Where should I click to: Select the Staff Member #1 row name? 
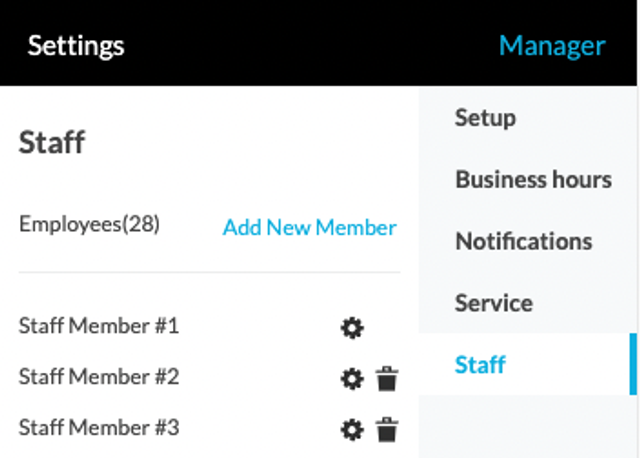click(99, 326)
